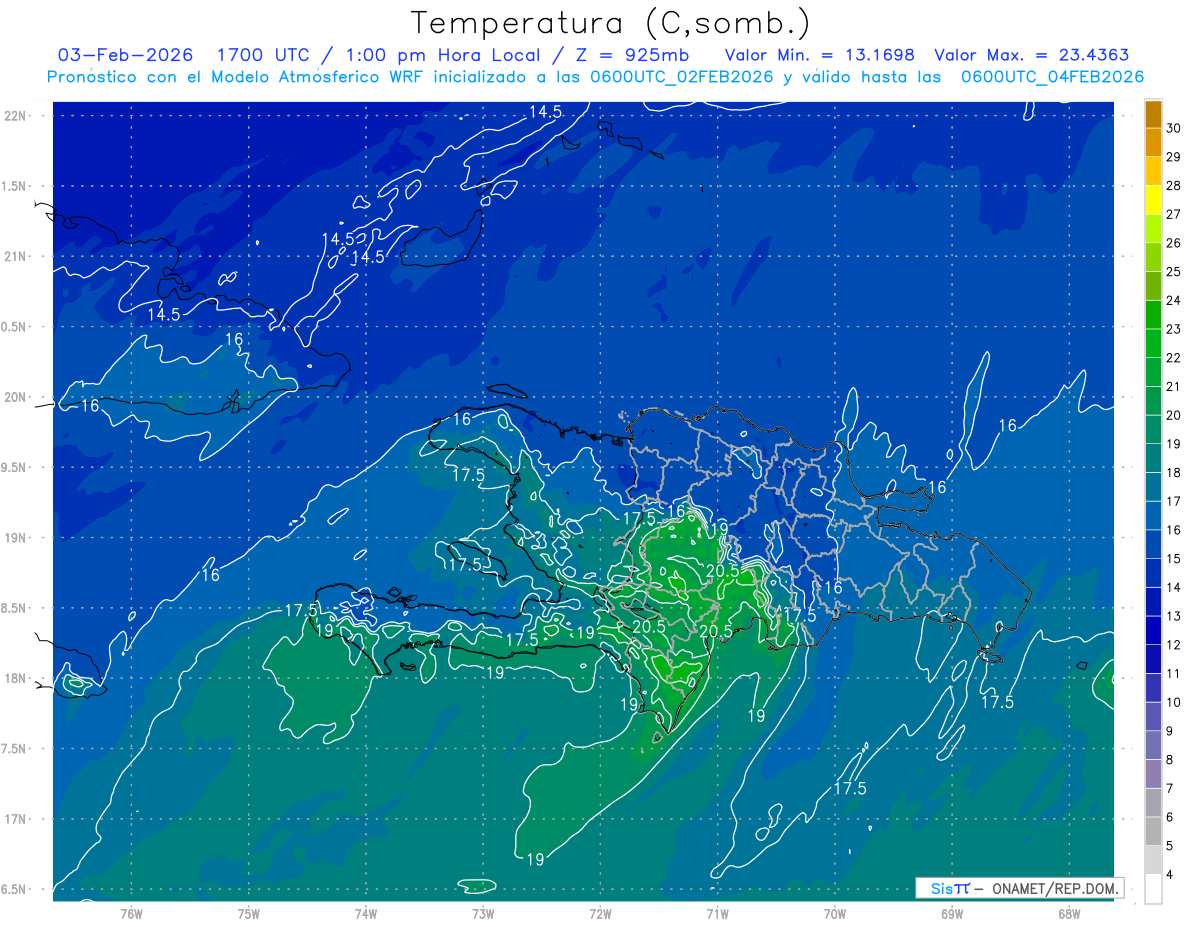The image size is (1200, 927).
Task: Click the 19N latitude axis label
Action: [x=17, y=537]
